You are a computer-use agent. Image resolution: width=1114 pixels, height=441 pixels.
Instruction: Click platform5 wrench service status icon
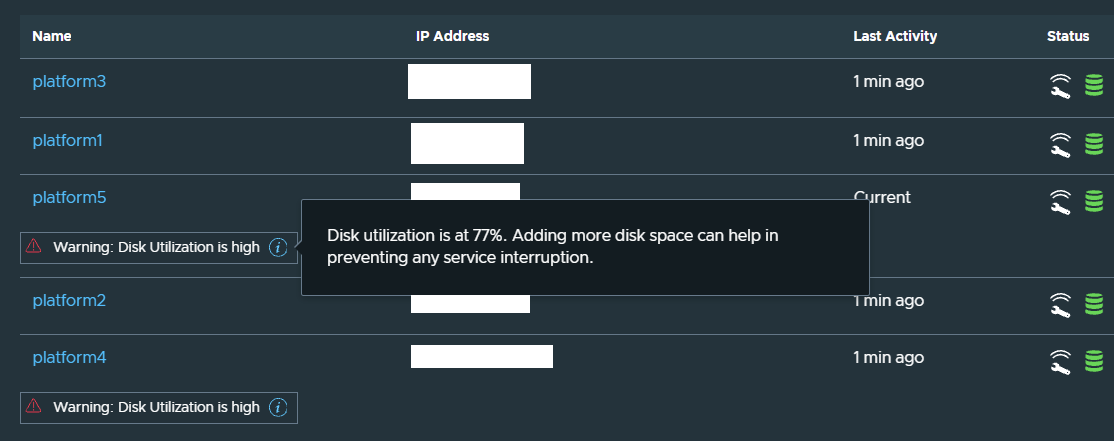point(1060,202)
